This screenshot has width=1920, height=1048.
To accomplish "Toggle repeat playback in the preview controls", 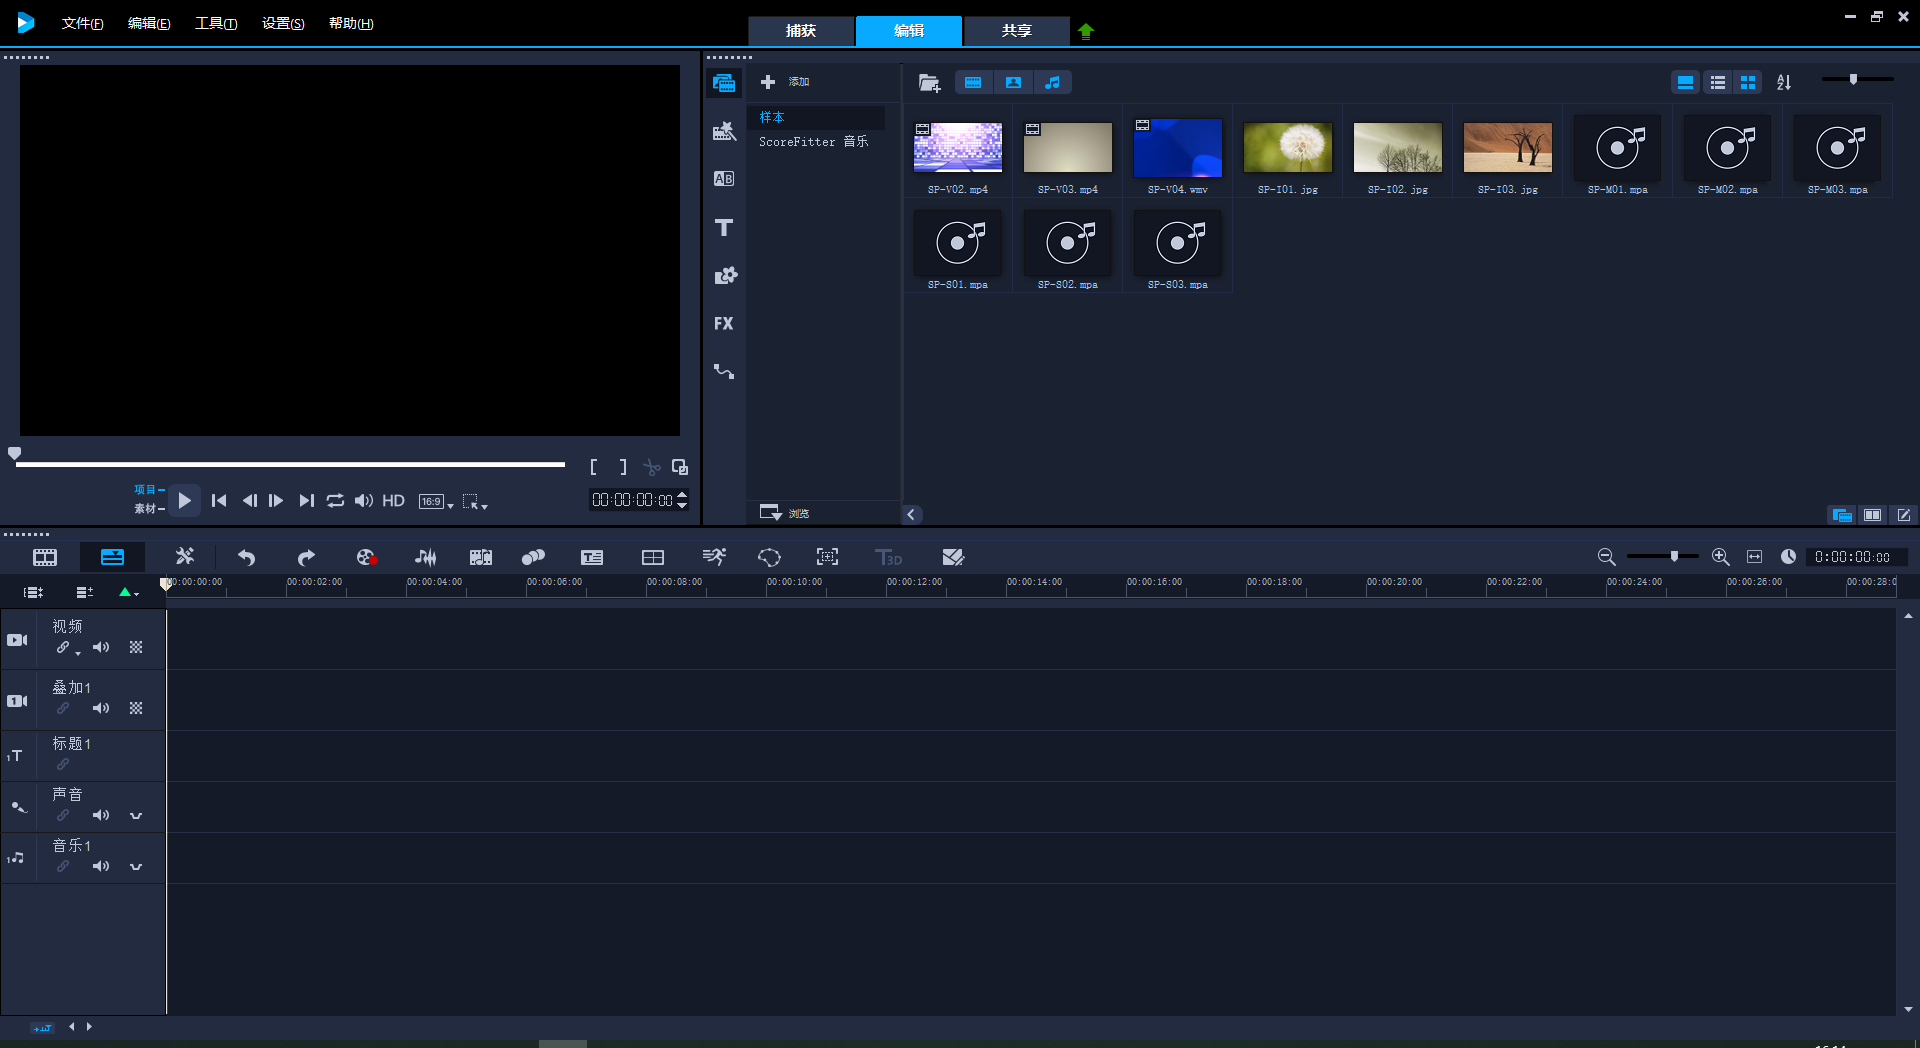I will coord(335,501).
